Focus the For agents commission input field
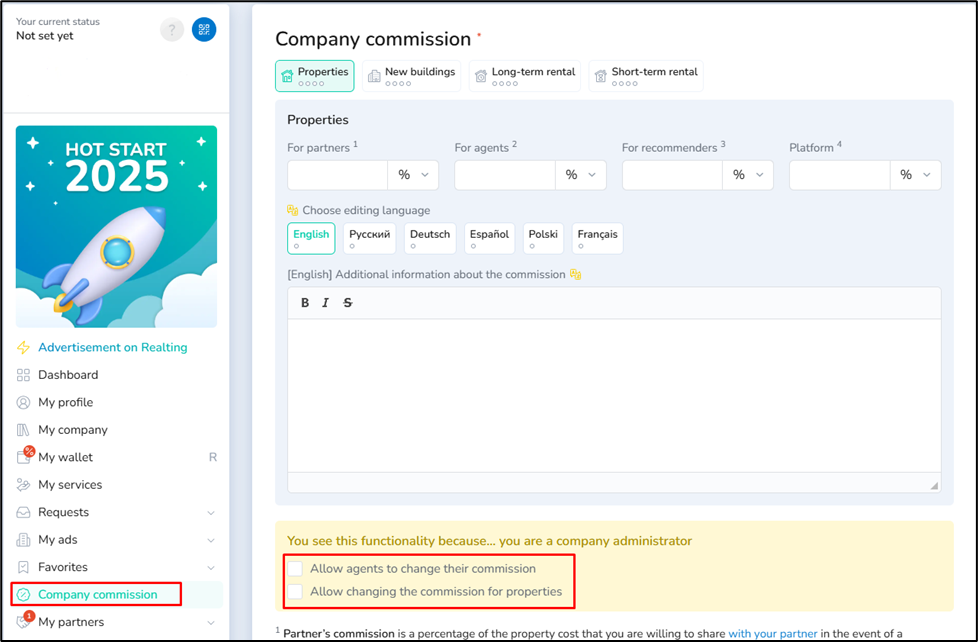This screenshot has width=978, height=642. pos(505,175)
